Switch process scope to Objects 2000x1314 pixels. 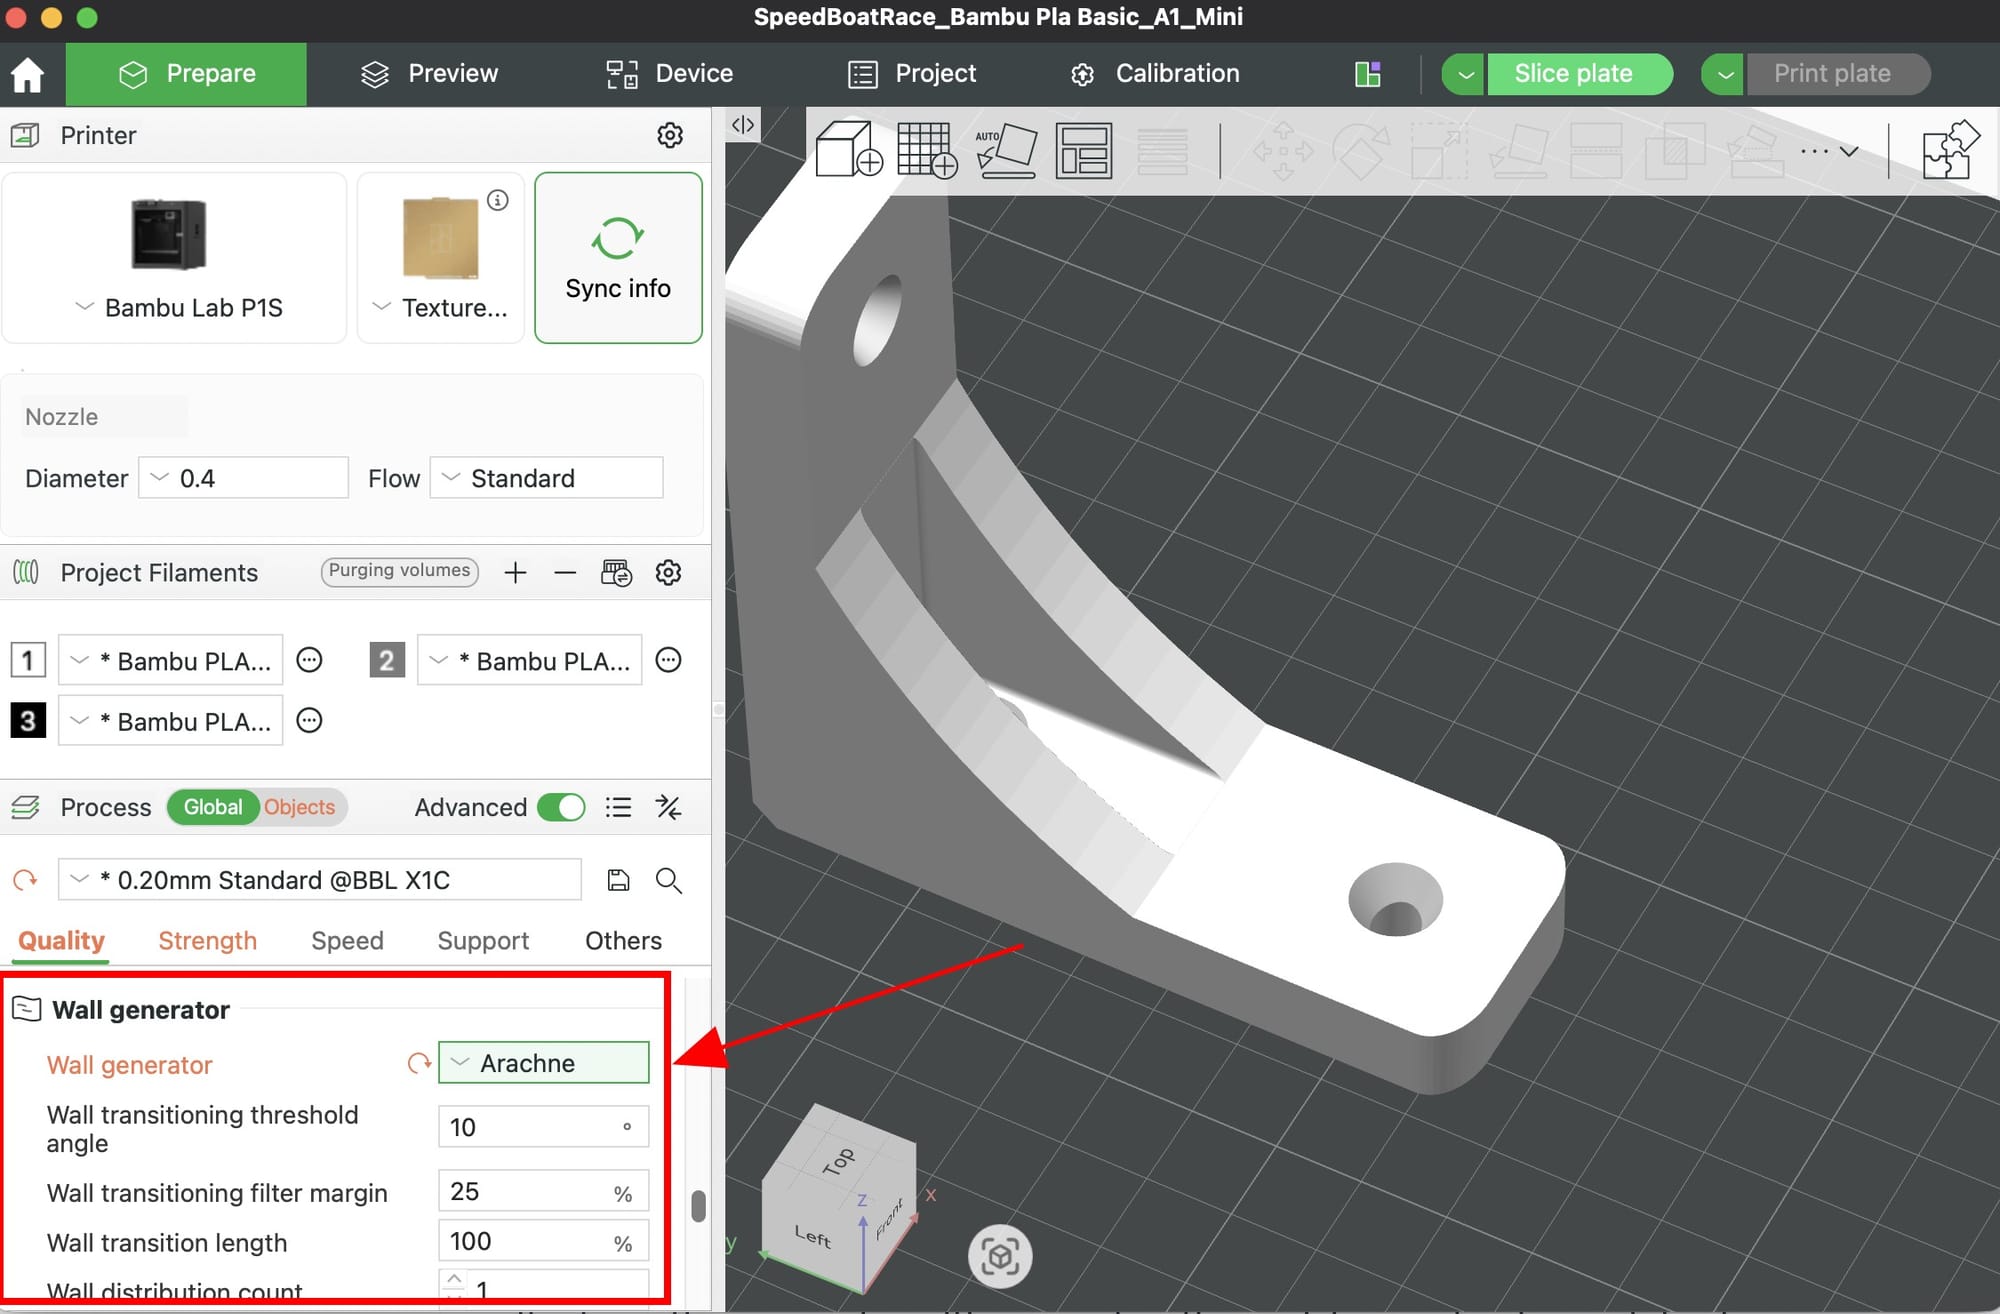pyautogui.click(x=299, y=807)
